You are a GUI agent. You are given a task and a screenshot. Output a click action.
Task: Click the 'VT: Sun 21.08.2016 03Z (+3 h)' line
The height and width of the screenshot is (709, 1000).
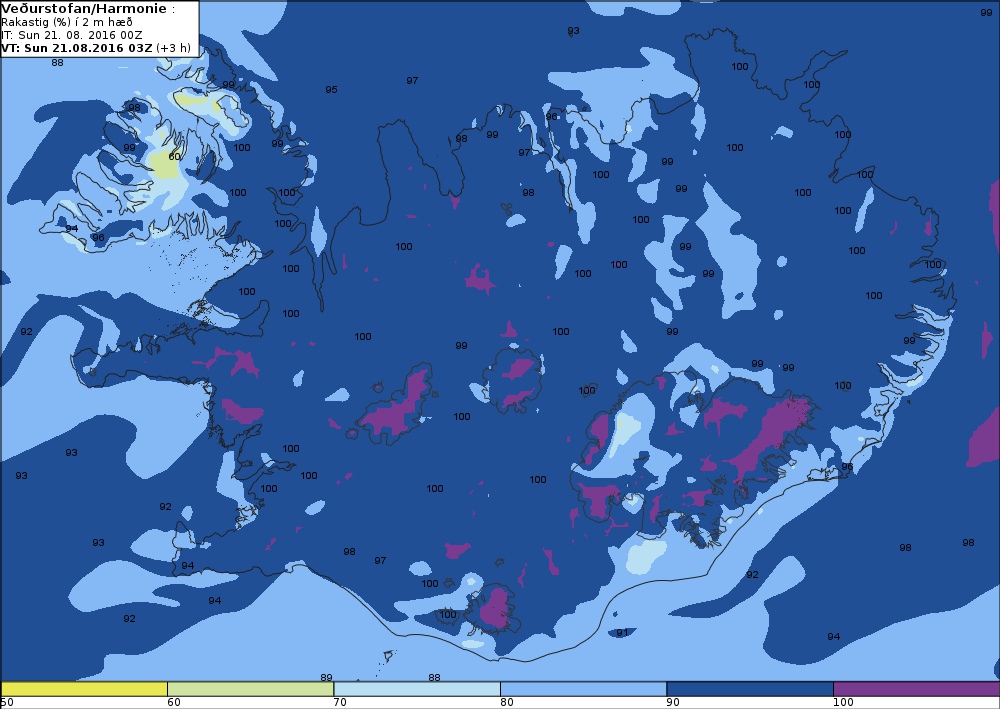(96, 48)
